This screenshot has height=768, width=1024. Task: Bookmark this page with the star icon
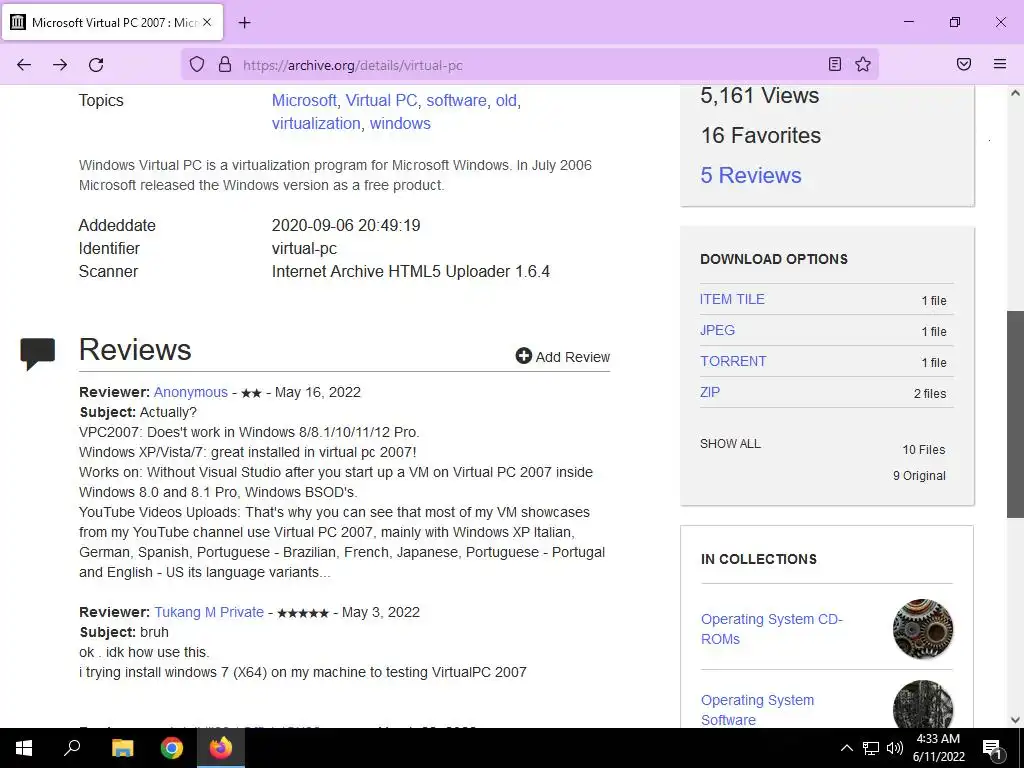[x=863, y=64]
